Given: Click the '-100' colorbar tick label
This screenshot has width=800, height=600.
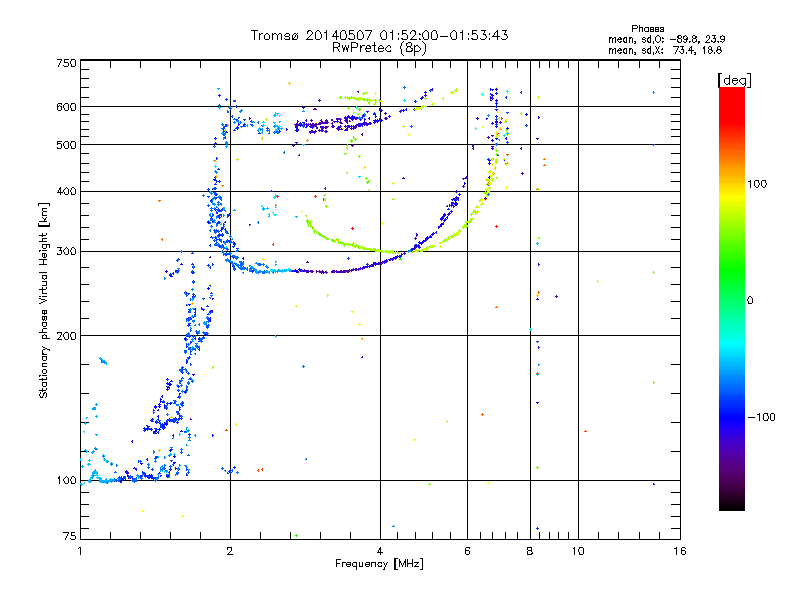Looking at the screenshot, I should click(761, 417).
